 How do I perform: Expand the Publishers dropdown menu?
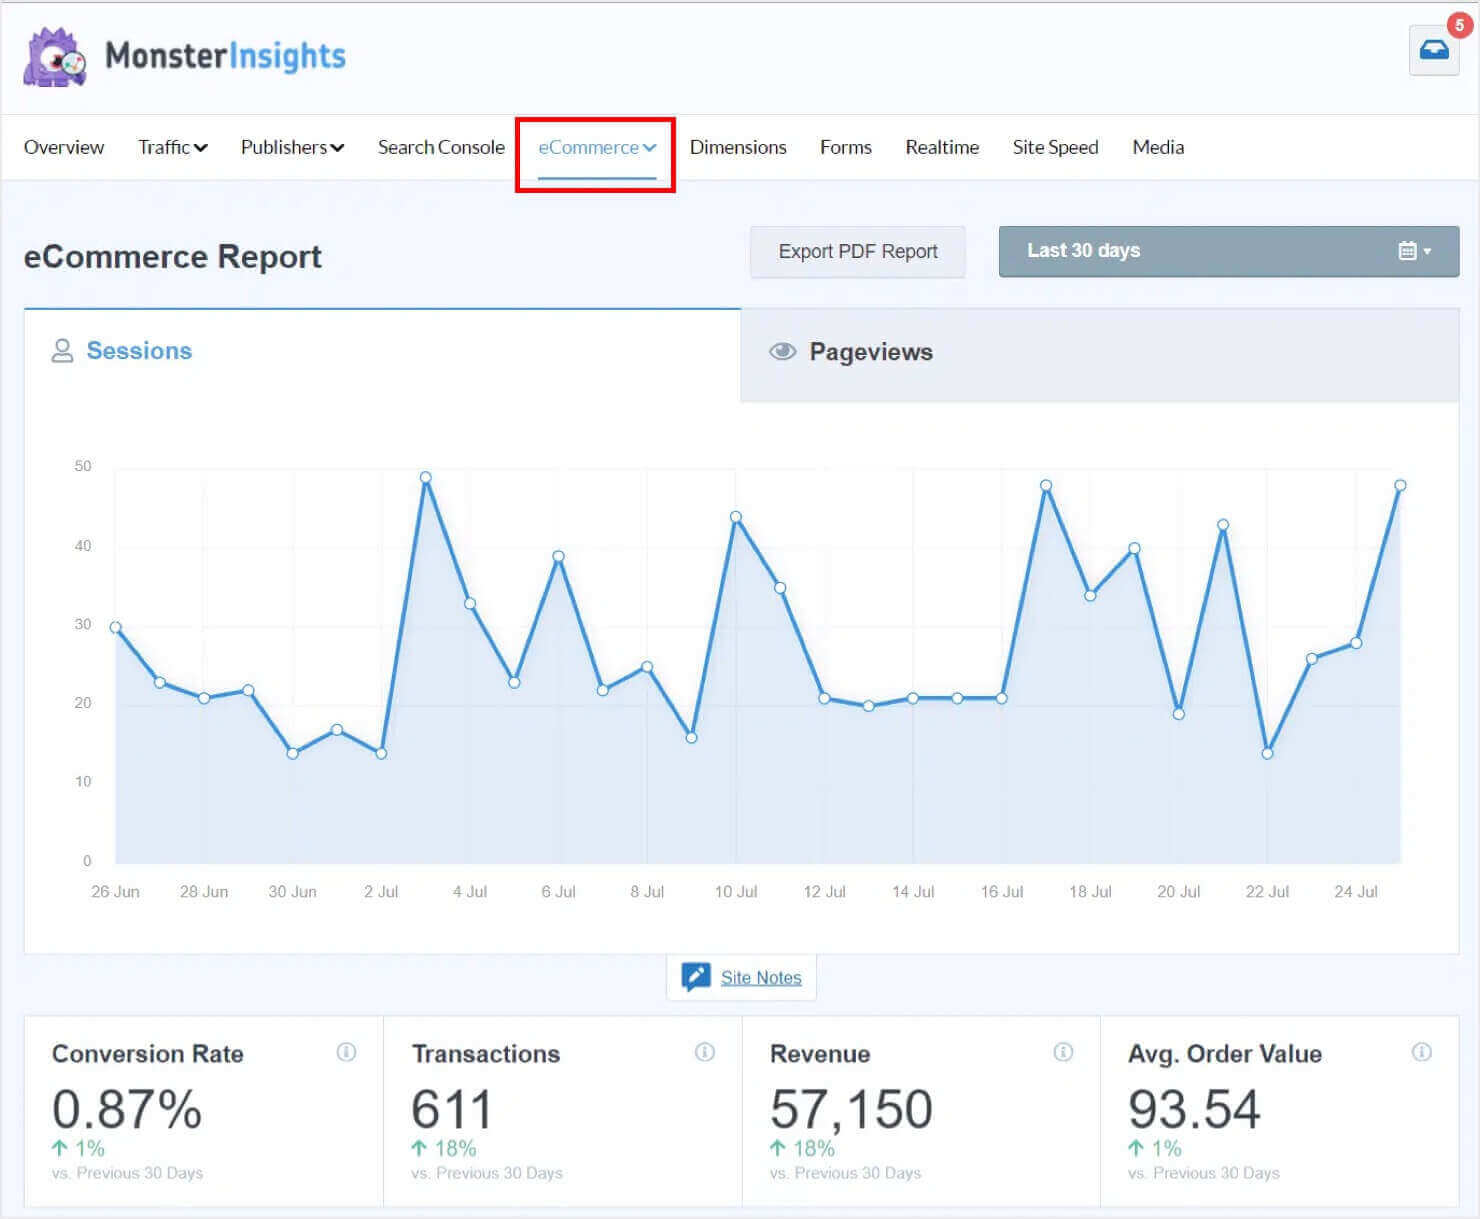pos(291,147)
